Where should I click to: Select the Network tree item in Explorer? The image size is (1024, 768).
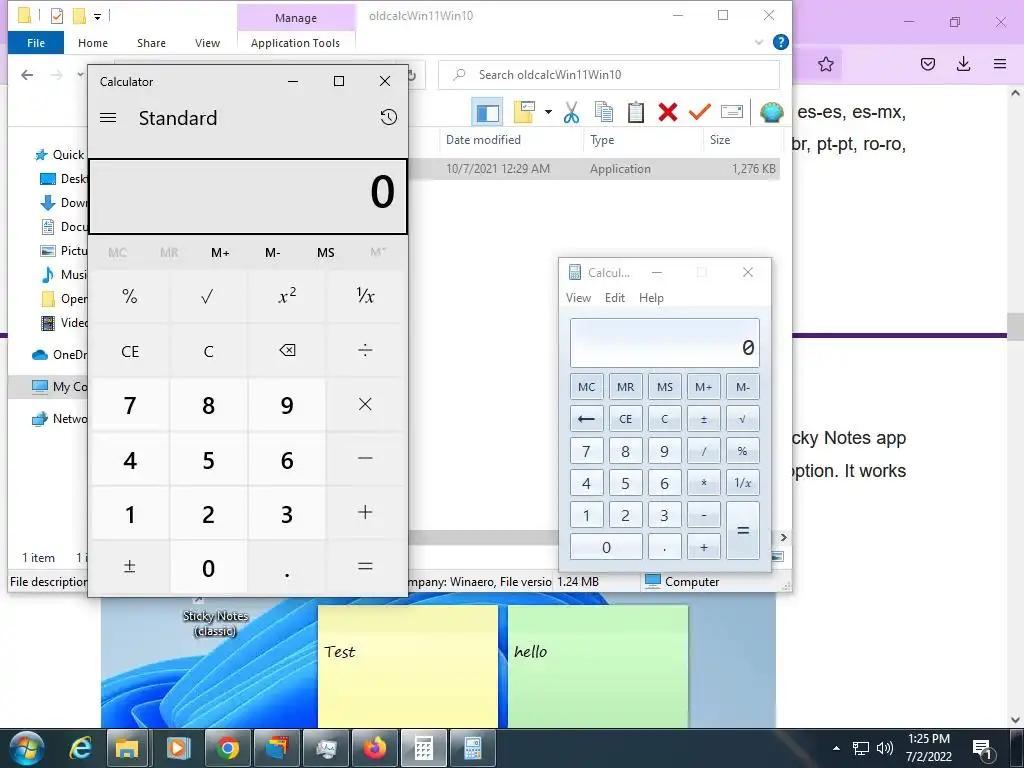pos(59,419)
